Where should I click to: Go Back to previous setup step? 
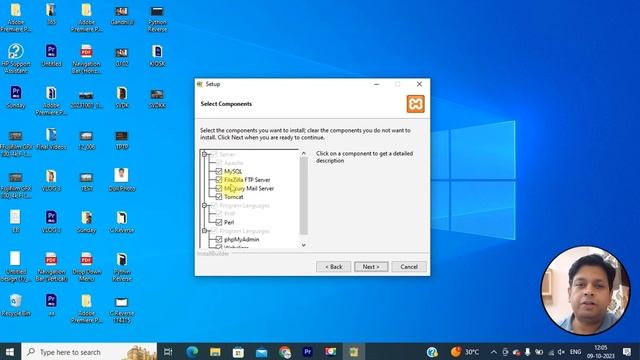click(x=333, y=267)
